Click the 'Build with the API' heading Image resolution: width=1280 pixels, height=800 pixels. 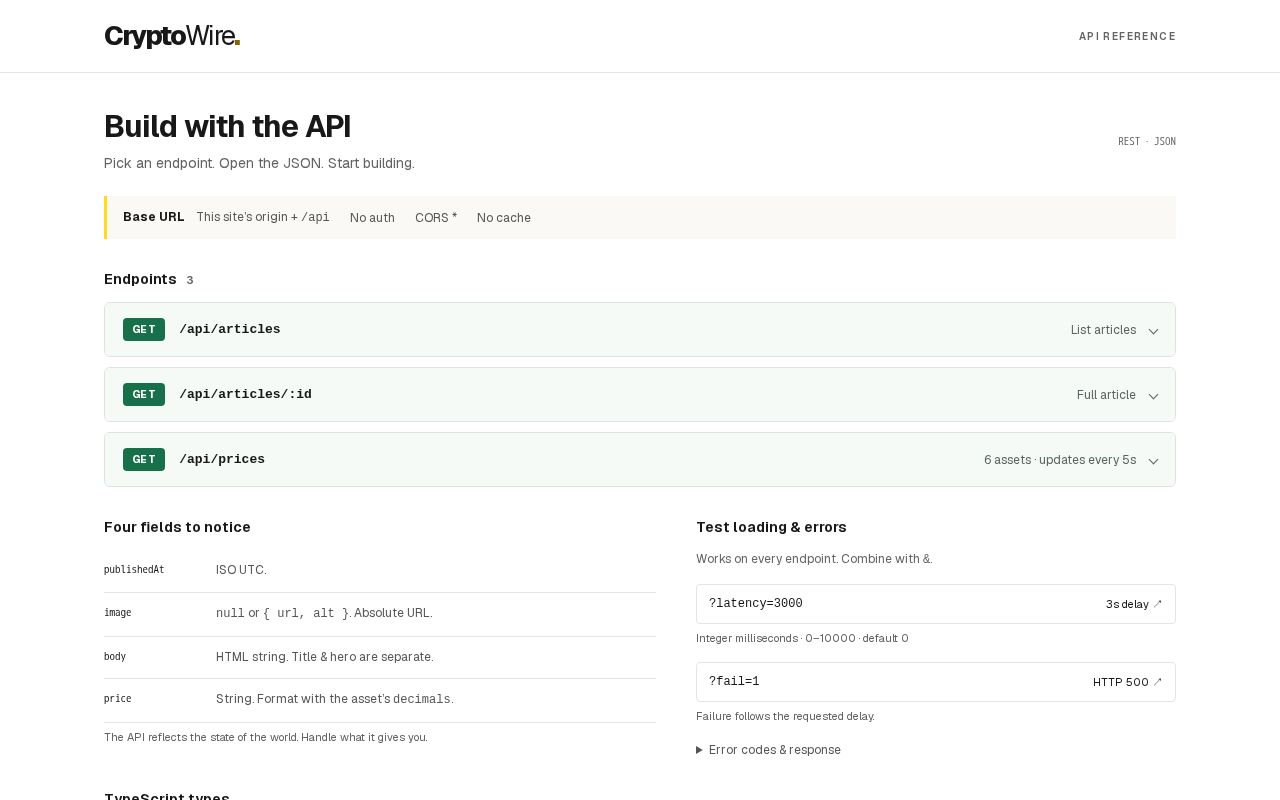click(x=228, y=127)
